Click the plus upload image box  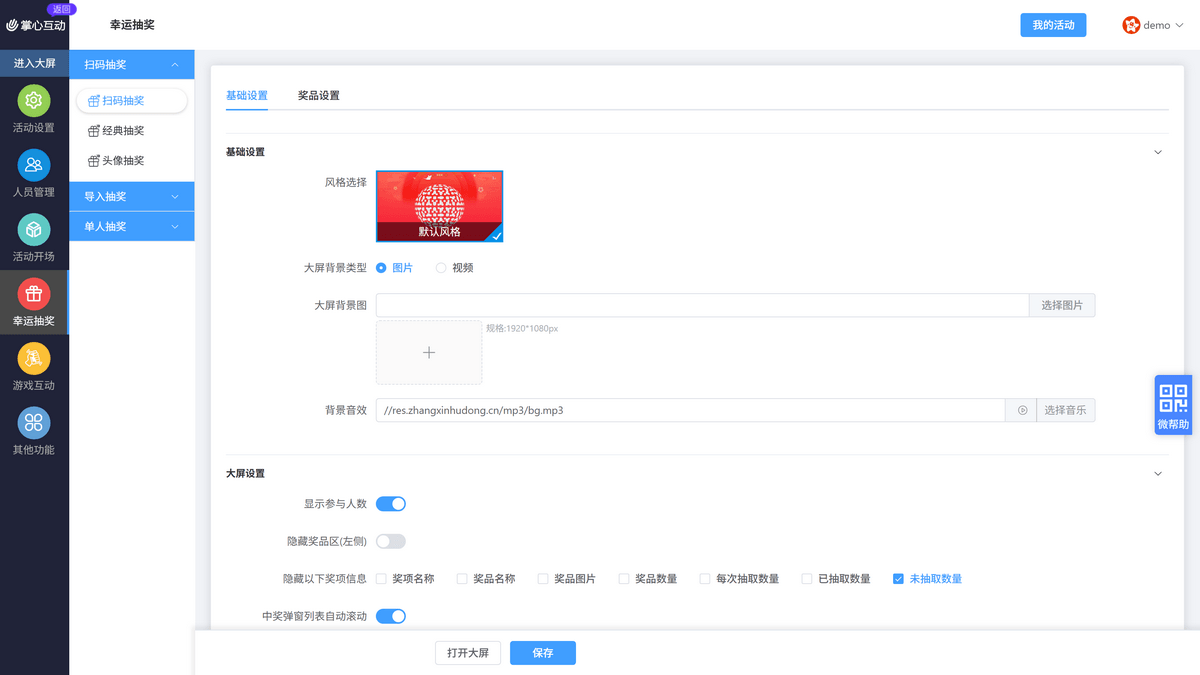click(x=429, y=352)
